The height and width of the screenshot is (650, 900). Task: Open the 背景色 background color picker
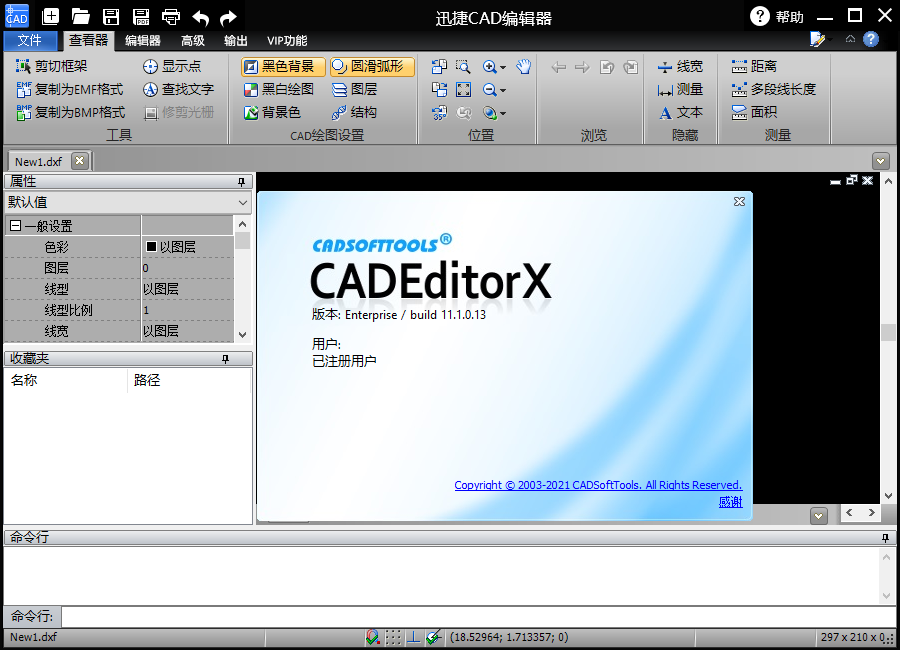pyautogui.click(x=272, y=113)
